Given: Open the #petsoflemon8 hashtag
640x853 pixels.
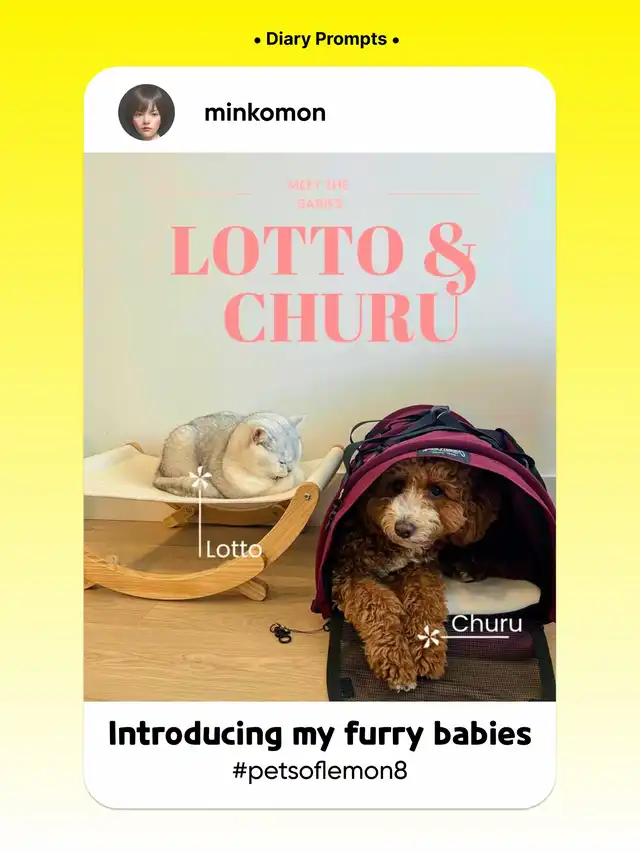Looking at the screenshot, I should 320,770.
